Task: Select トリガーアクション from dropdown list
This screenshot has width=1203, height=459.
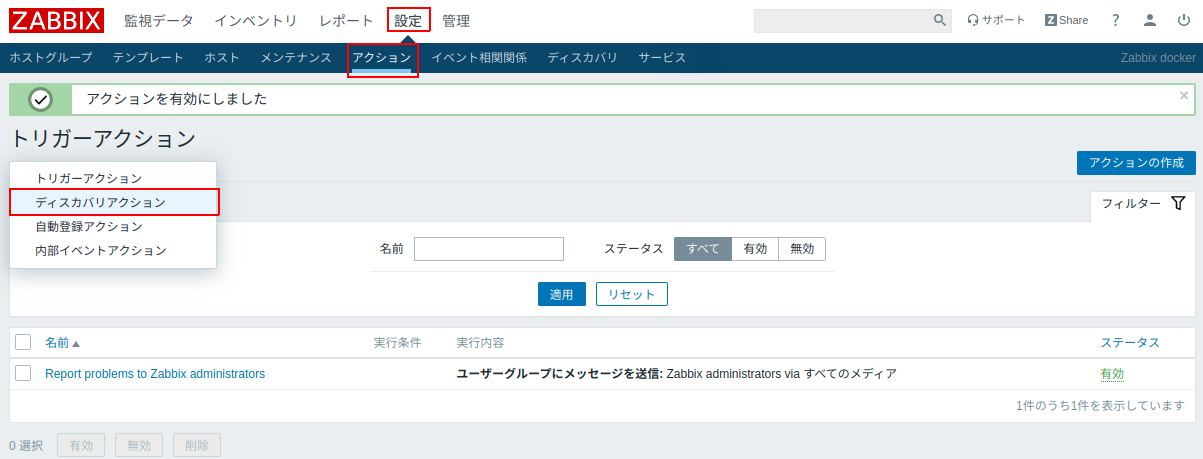Action: tap(113, 178)
